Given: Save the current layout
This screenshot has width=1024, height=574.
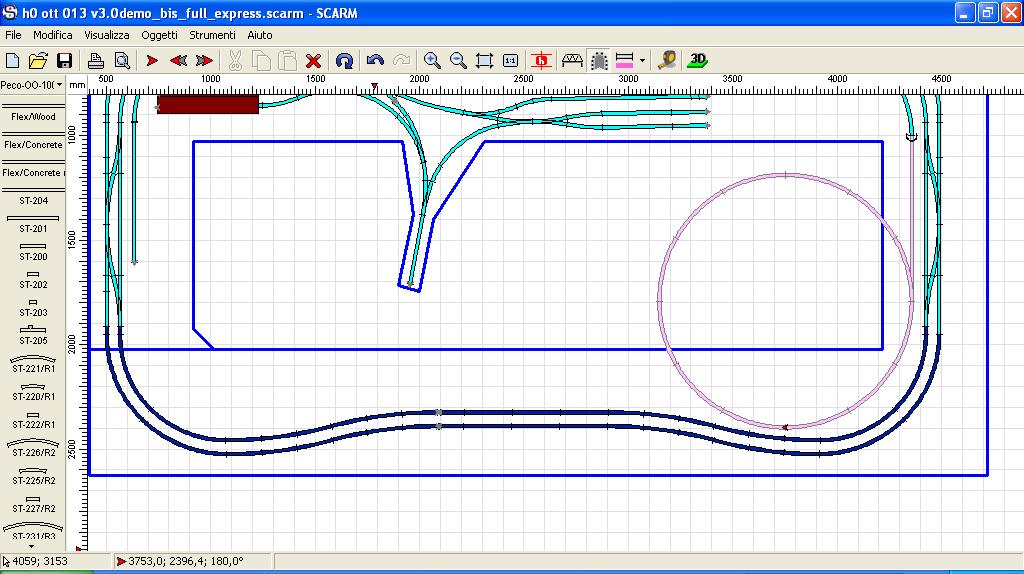Looking at the screenshot, I should click(64, 61).
